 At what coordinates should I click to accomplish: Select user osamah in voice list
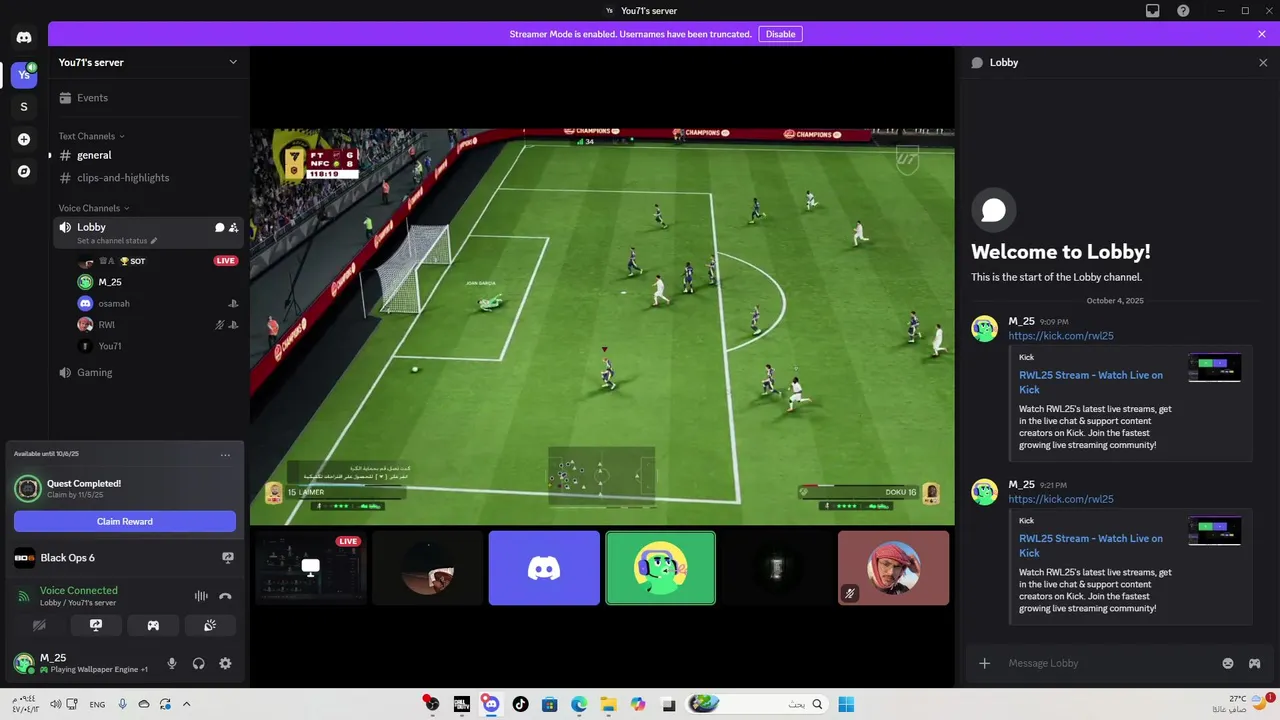pyautogui.click(x=158, y=303)
